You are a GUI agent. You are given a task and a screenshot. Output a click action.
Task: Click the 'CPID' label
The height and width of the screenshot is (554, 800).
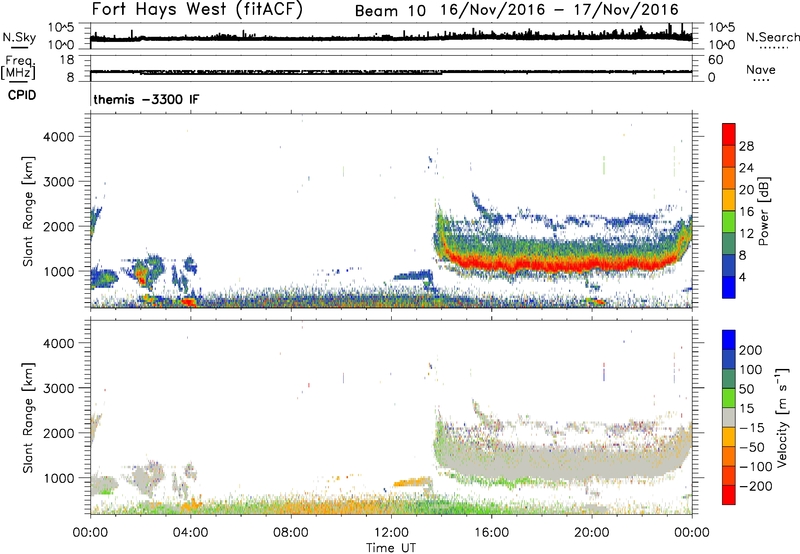pos(22,95)
